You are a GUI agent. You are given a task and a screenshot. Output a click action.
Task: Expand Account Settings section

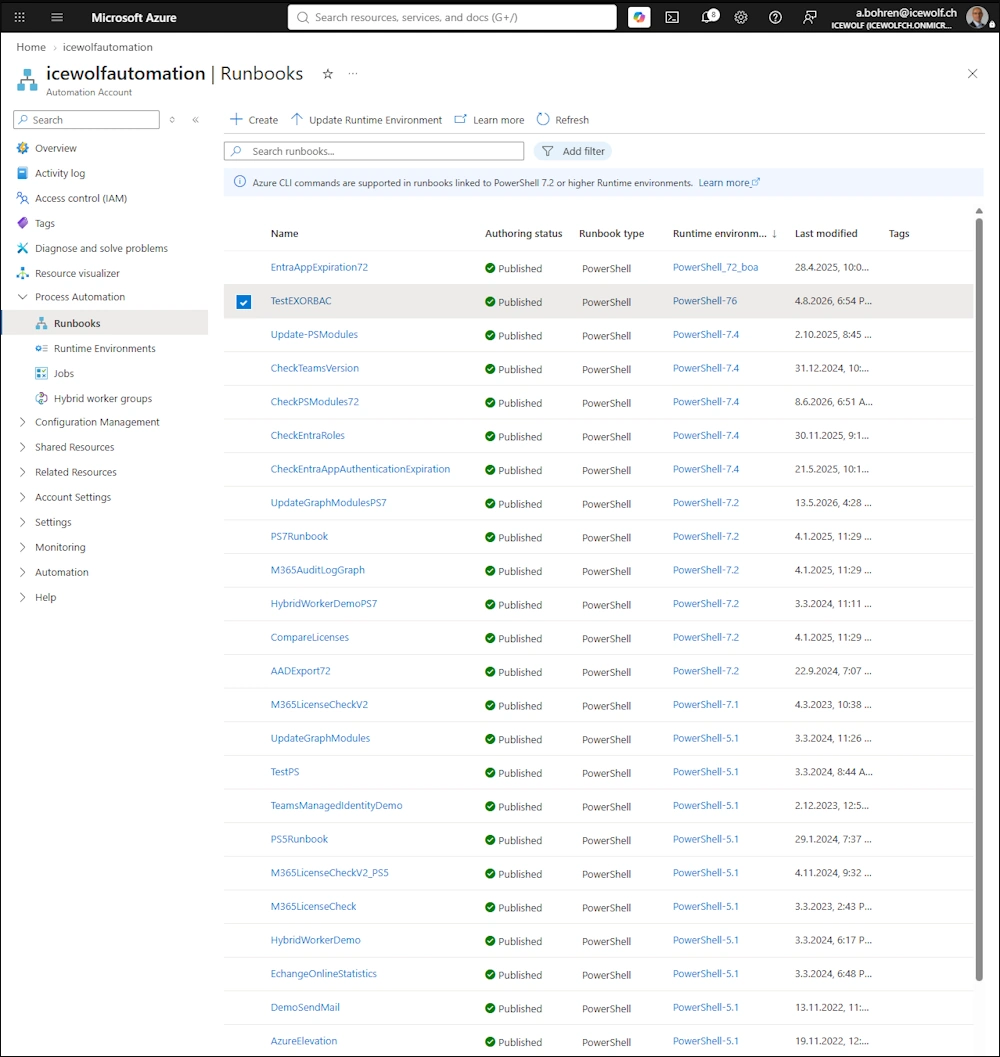[x=22, y=497]
